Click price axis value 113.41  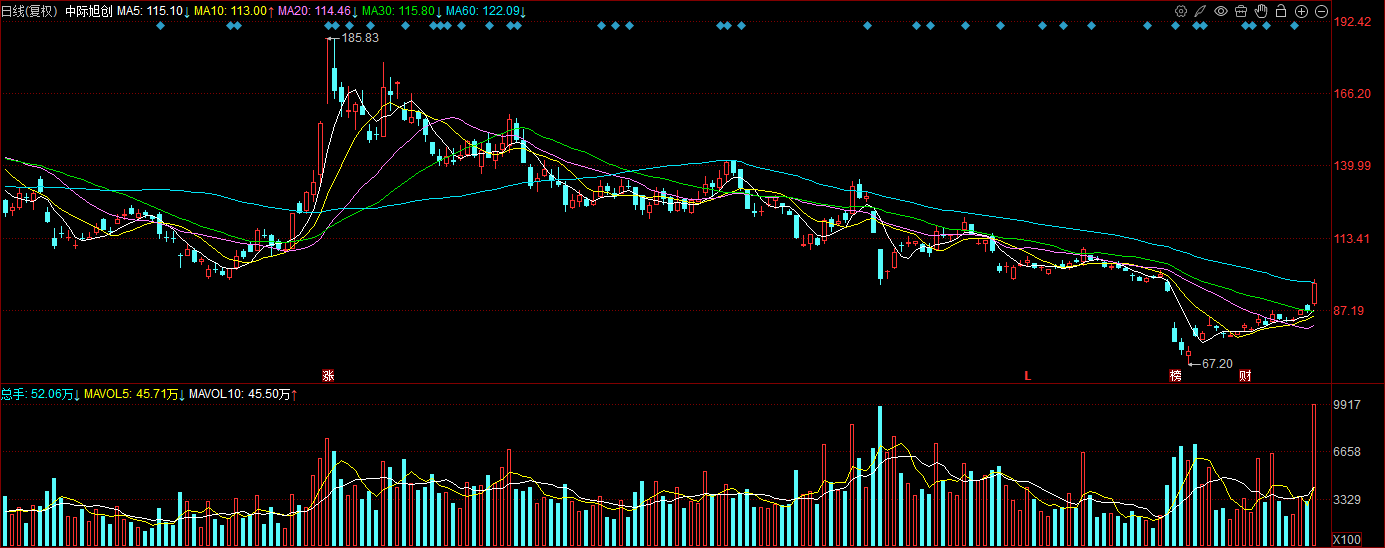[x=1353, y=239]
